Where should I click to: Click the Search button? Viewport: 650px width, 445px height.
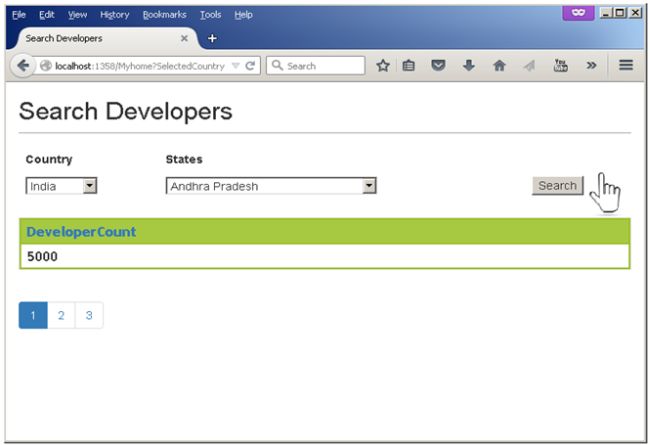[x=558, y=185]
